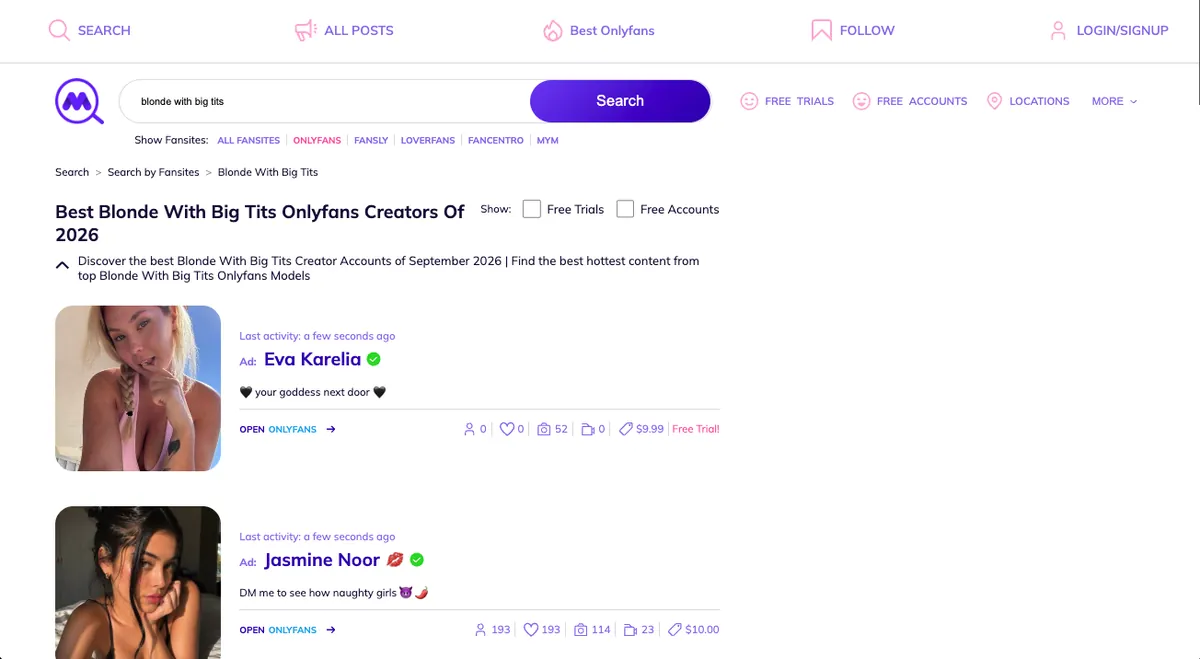
Task: Open the FREE ACCOUNTS nav link
Action: click(x=922, y=101)
